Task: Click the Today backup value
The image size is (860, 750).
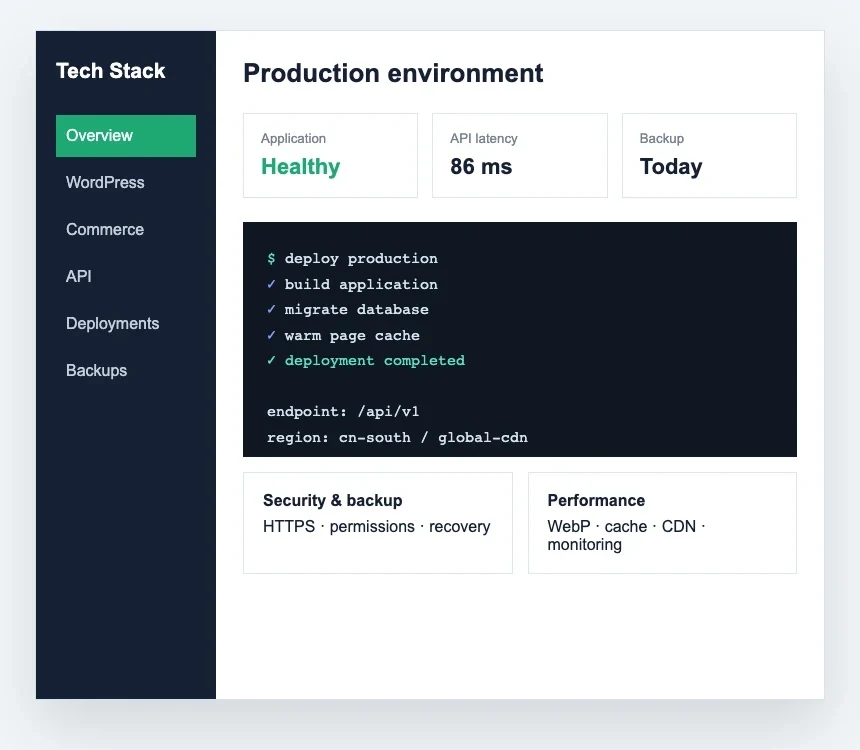Action: click(x=671, y=167)
